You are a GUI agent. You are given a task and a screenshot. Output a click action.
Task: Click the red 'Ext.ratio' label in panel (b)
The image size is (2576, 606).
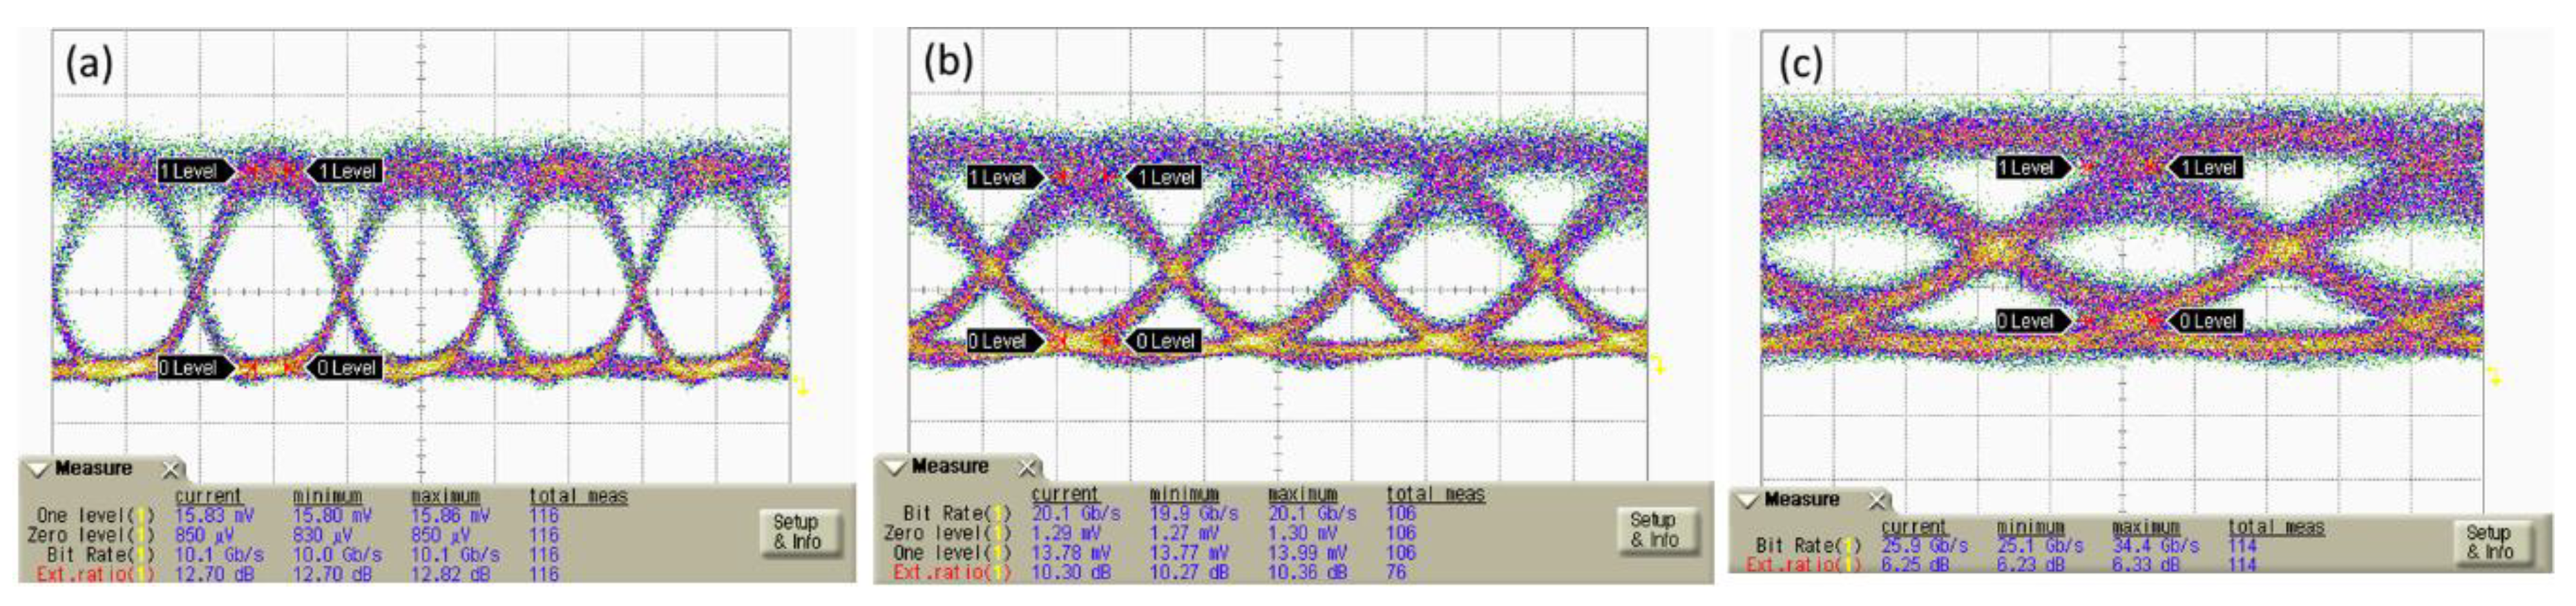click(x=952, y=572)
